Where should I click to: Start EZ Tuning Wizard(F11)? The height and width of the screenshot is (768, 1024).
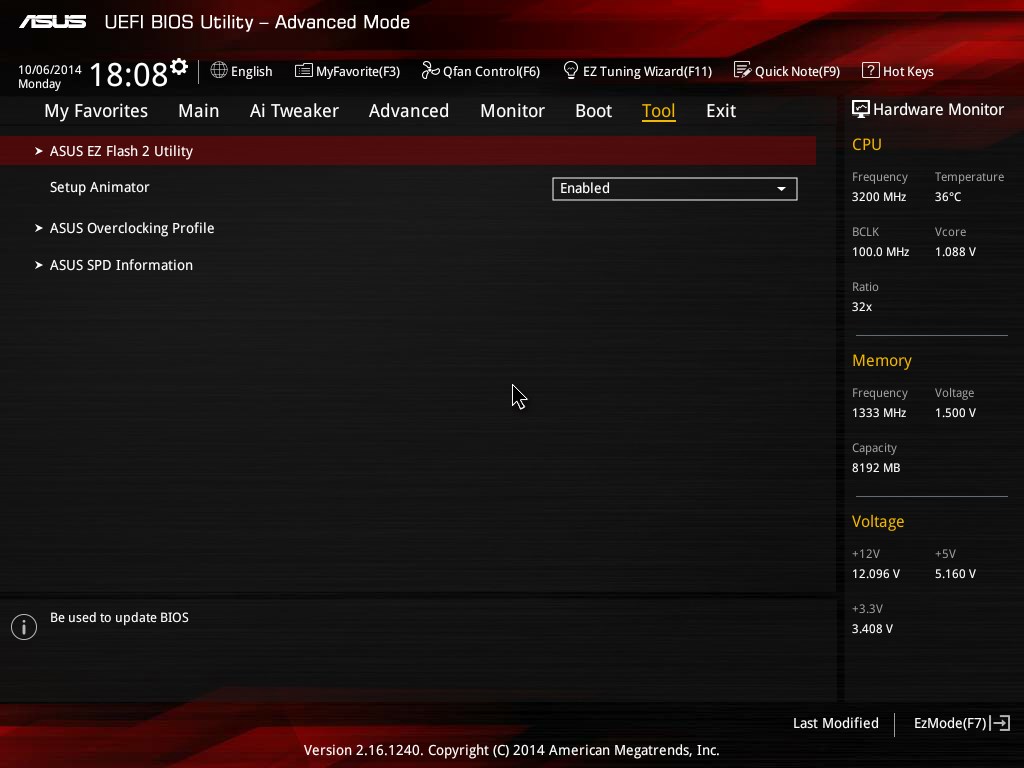coord(637,71)
